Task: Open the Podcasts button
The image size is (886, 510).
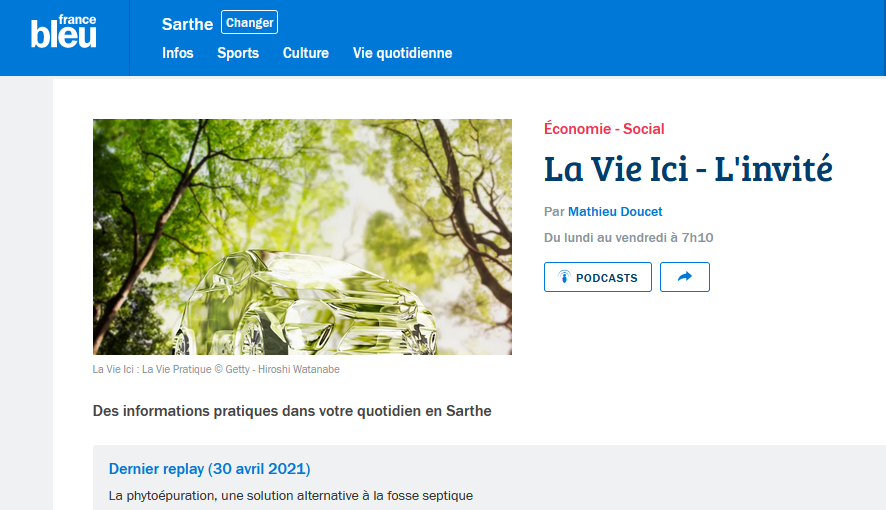Action: (597, 277)
